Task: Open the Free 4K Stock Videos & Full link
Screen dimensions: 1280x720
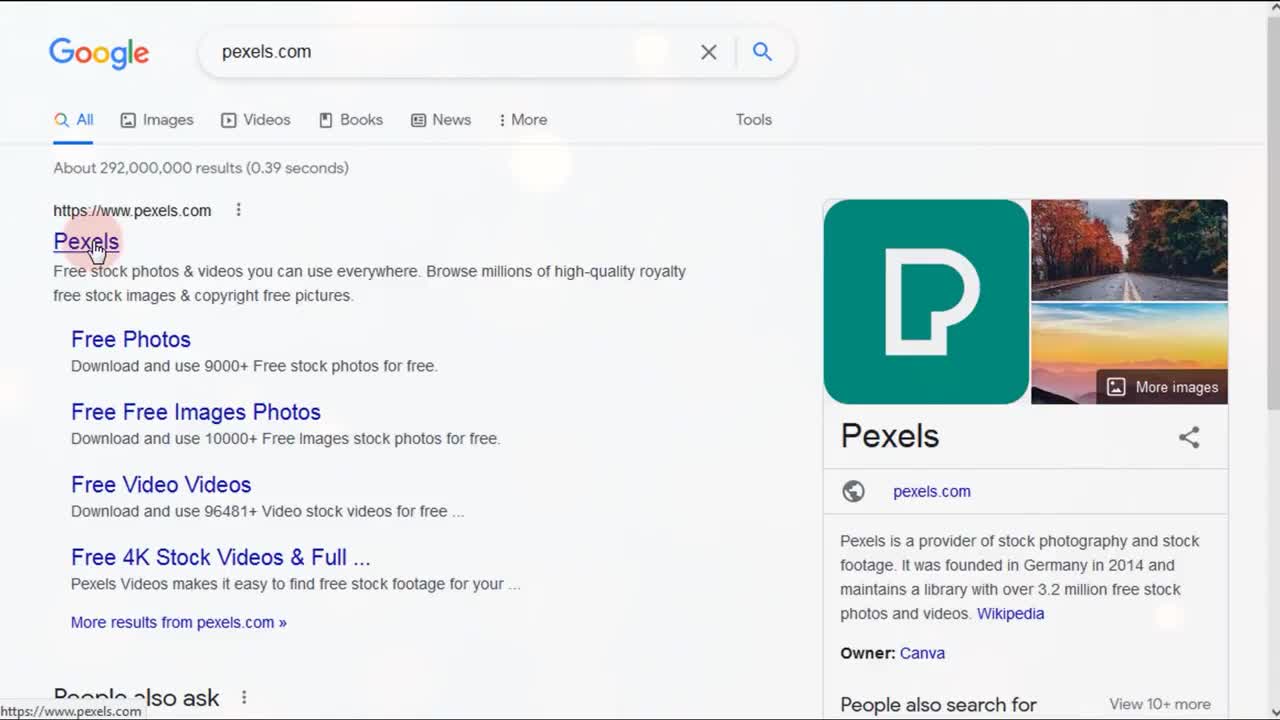Action: (x=221, y=557)
